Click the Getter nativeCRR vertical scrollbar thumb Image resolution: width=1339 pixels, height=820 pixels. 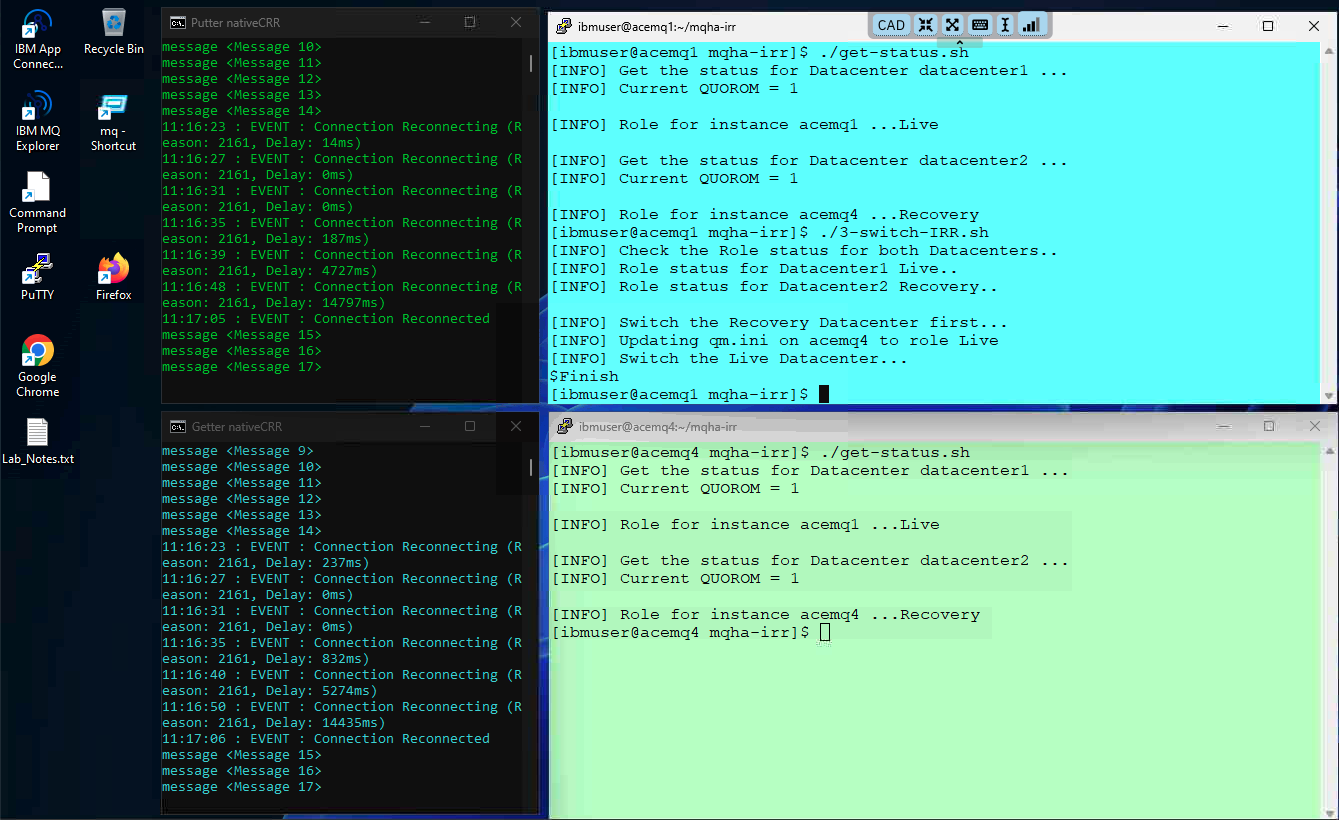[x=531, y=468]
